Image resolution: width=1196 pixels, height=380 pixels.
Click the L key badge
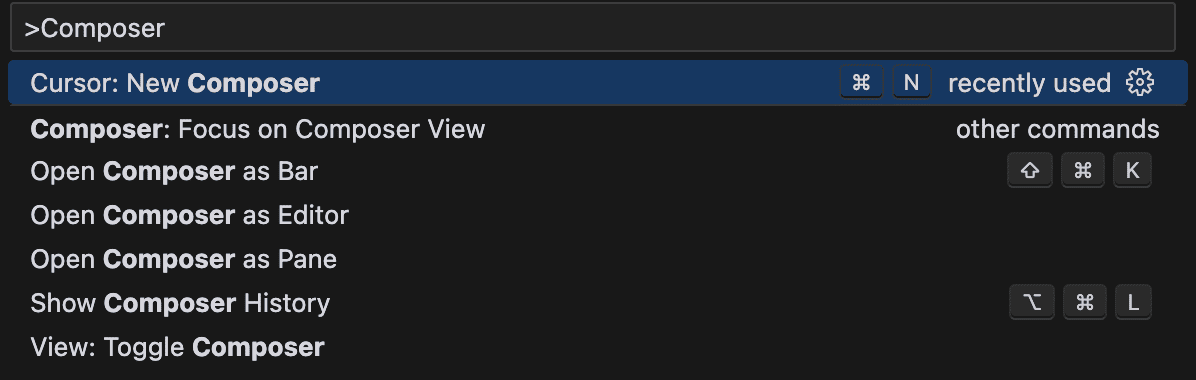1133,302
